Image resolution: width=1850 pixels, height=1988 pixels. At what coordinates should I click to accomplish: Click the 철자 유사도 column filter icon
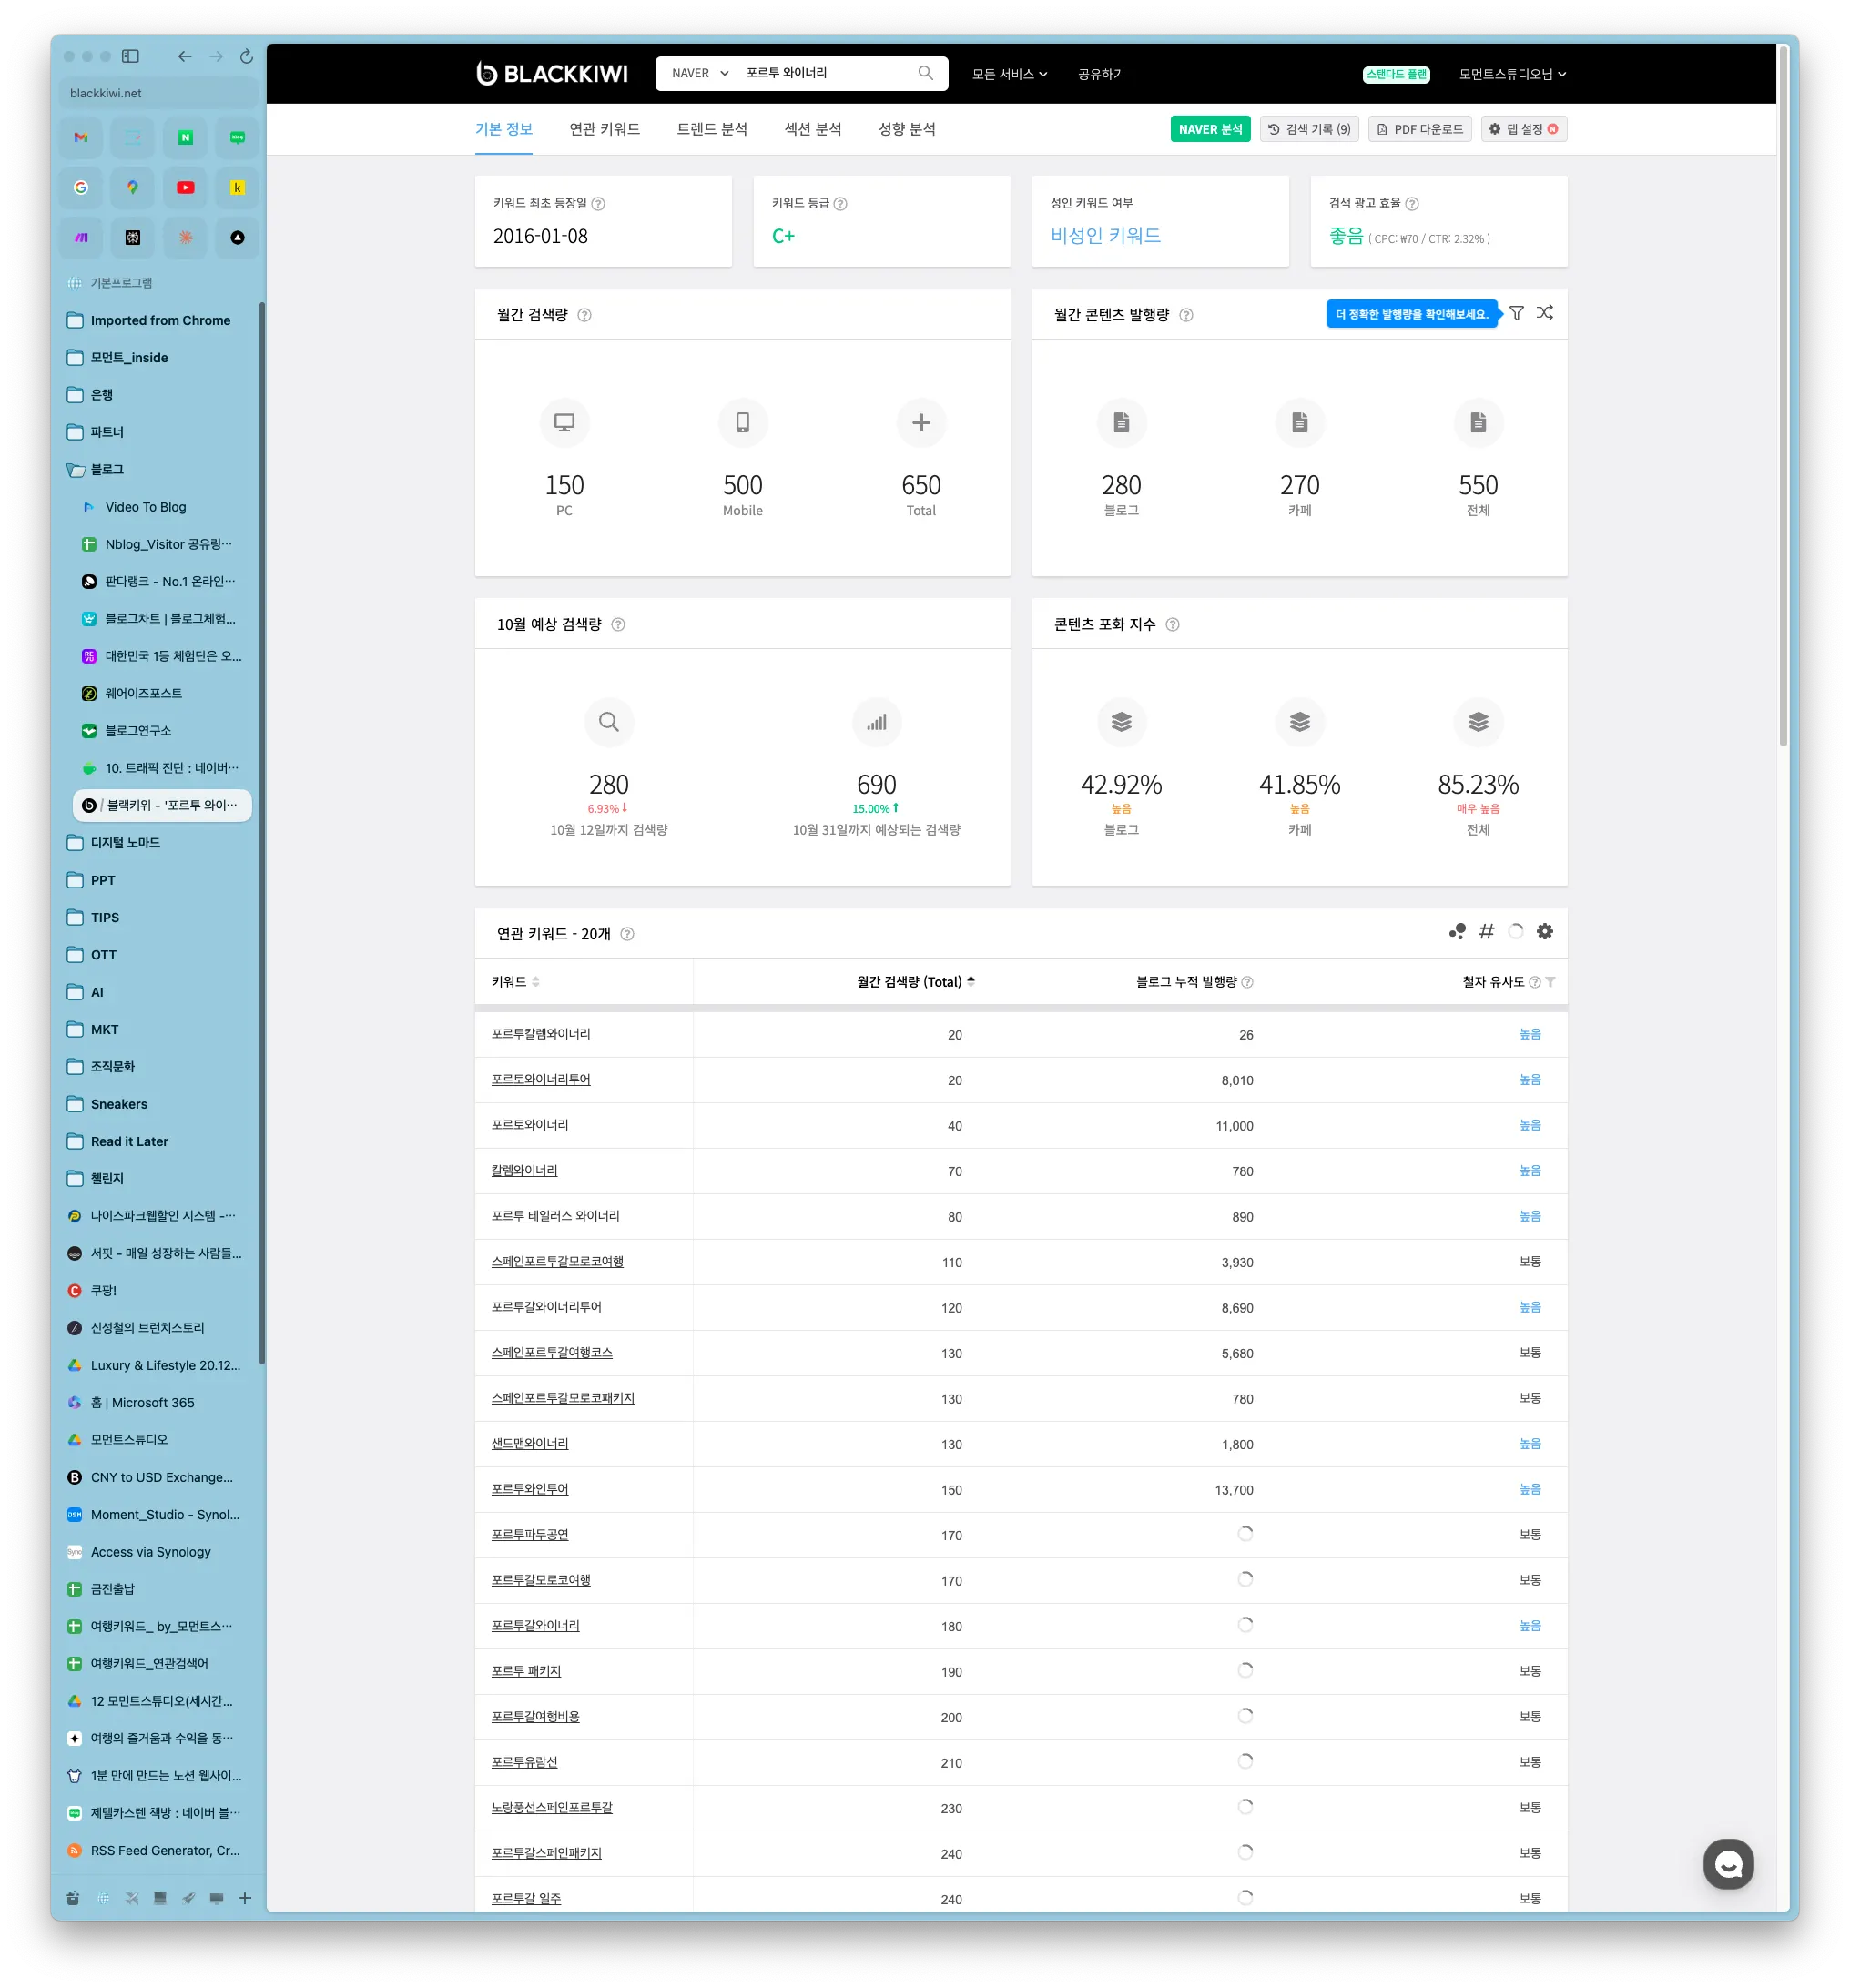1550,982
